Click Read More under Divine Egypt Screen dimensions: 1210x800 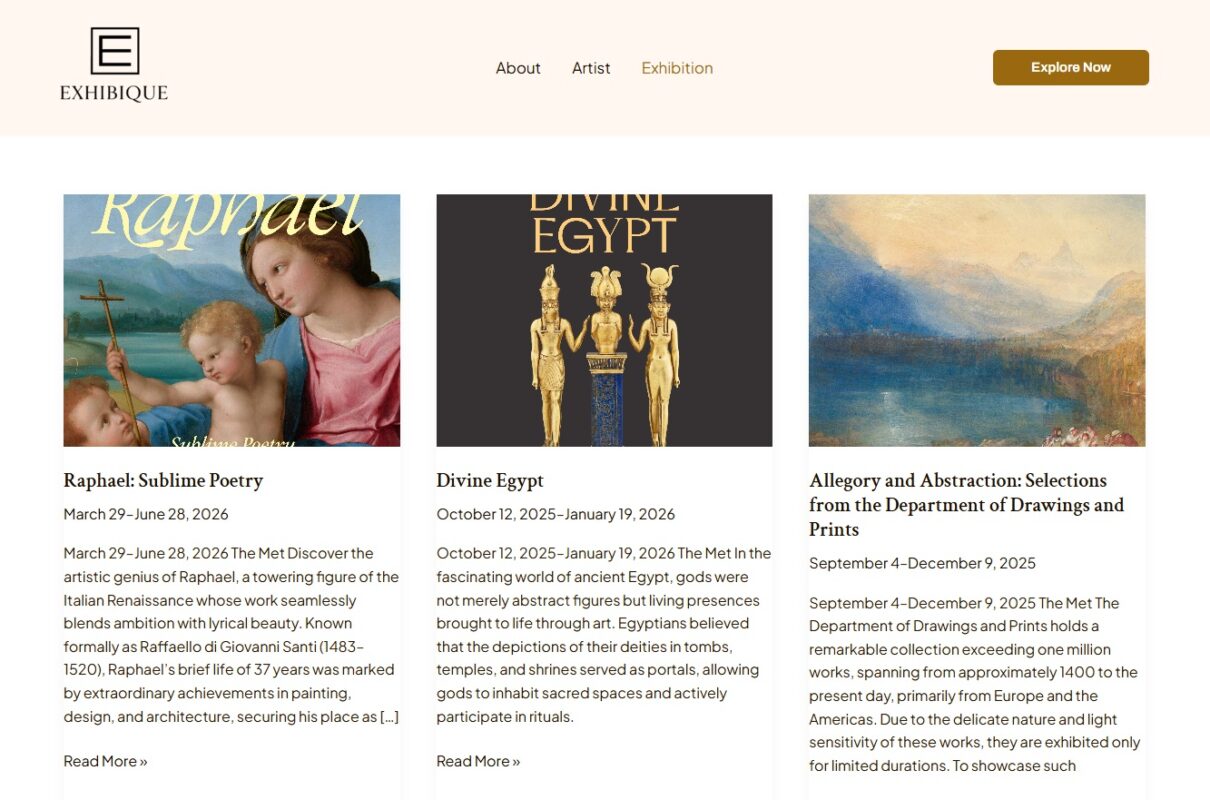(478, 761)
